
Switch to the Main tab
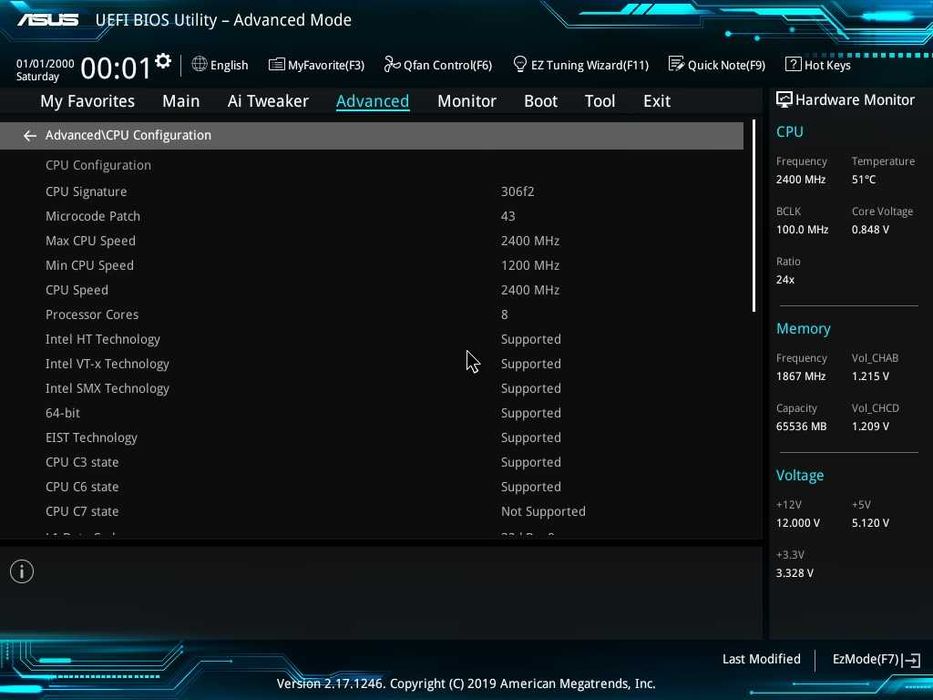(181, 101)
